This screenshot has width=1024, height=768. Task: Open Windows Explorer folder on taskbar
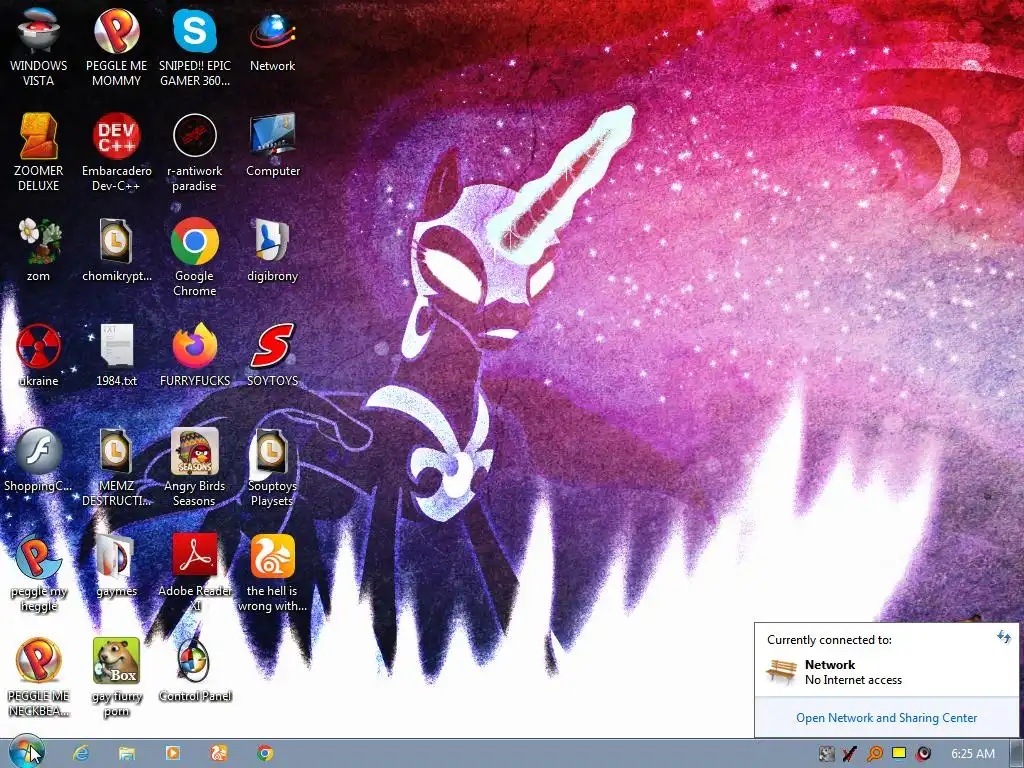click(127, 753)
